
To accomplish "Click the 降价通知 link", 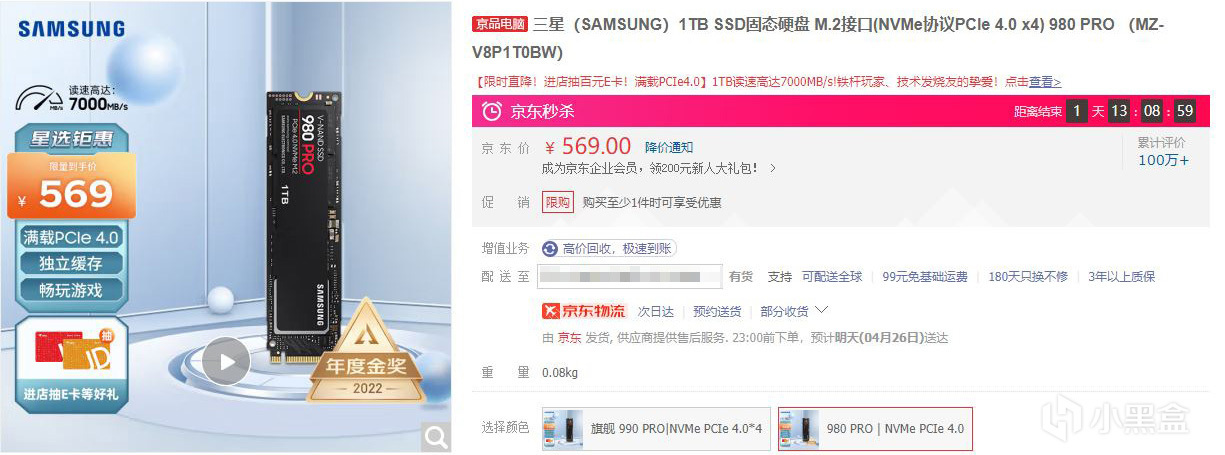I will pyautogui.click(x=670, y=147).
